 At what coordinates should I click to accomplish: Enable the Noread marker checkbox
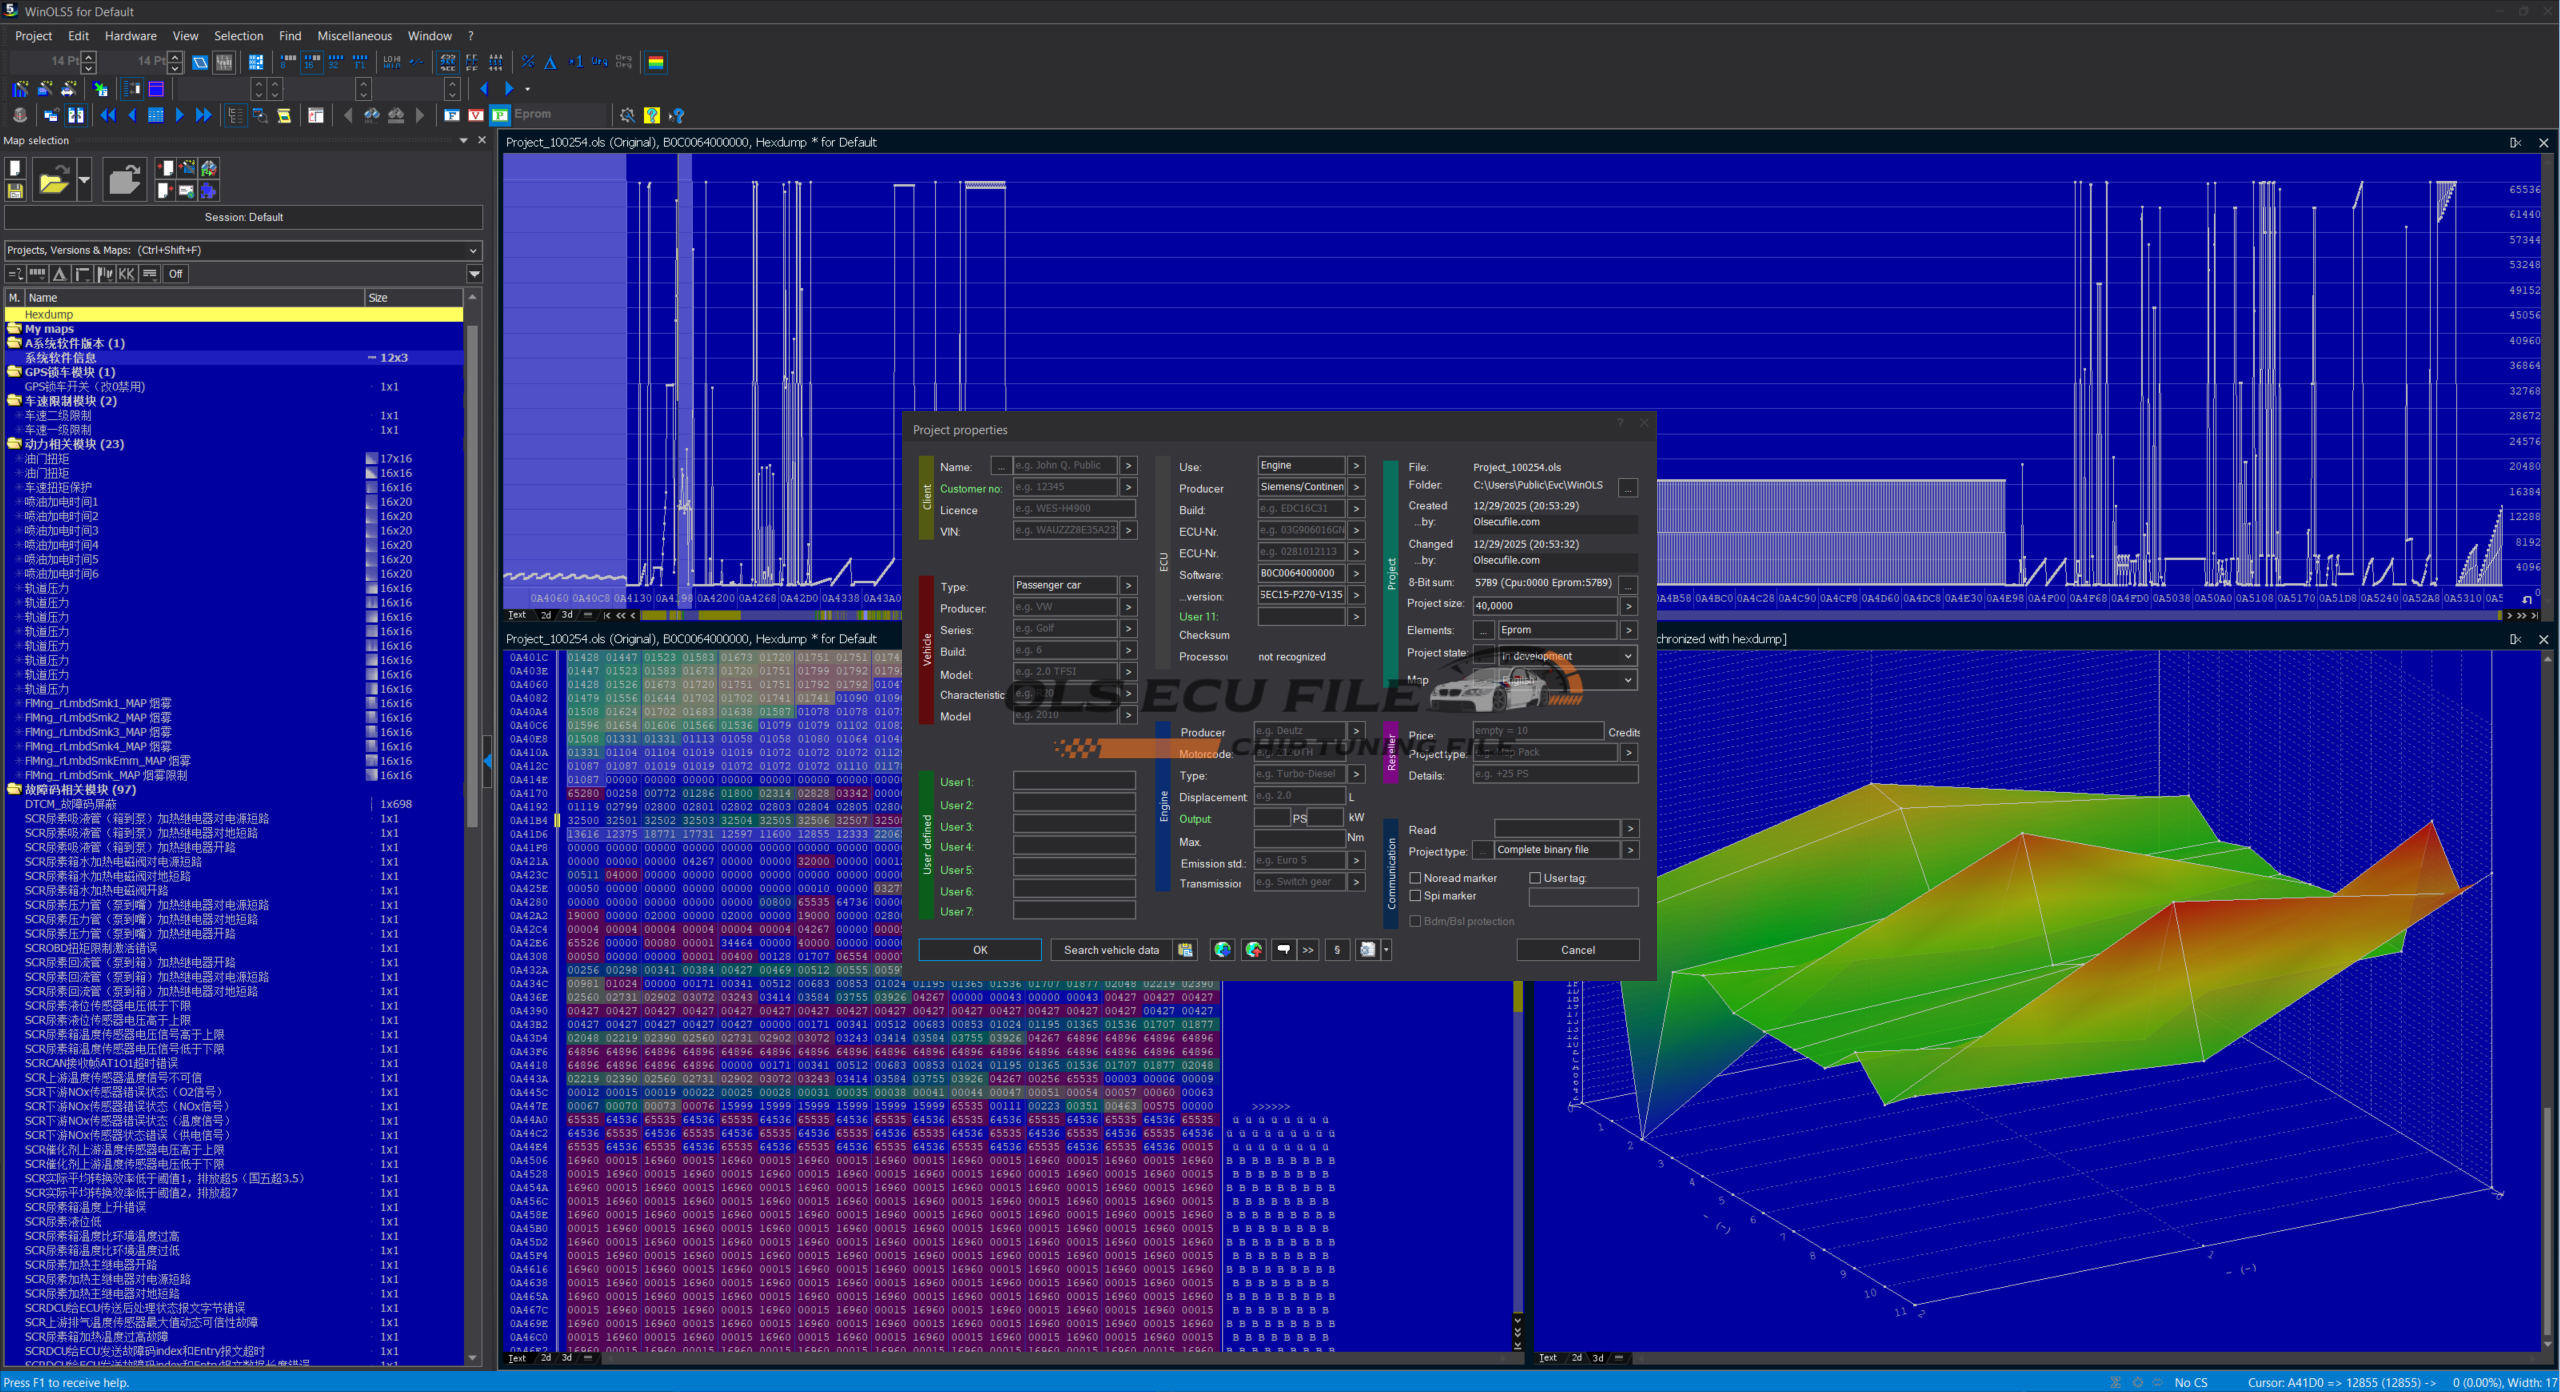1415,878
